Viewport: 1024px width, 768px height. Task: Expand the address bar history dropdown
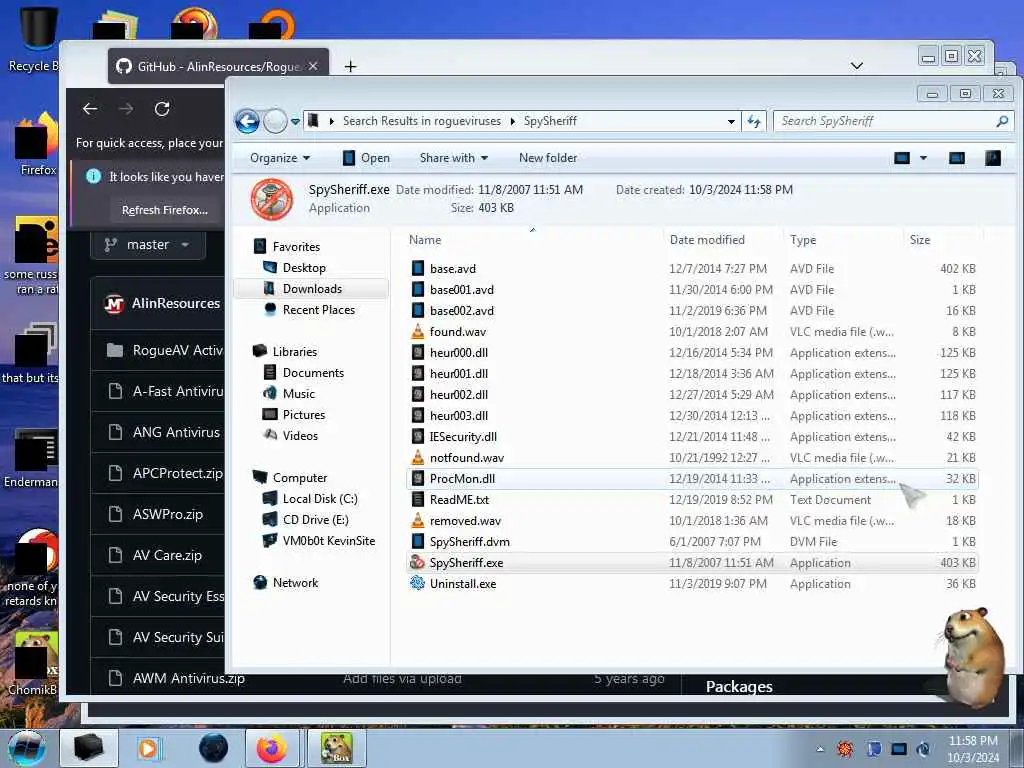(731, 121)
